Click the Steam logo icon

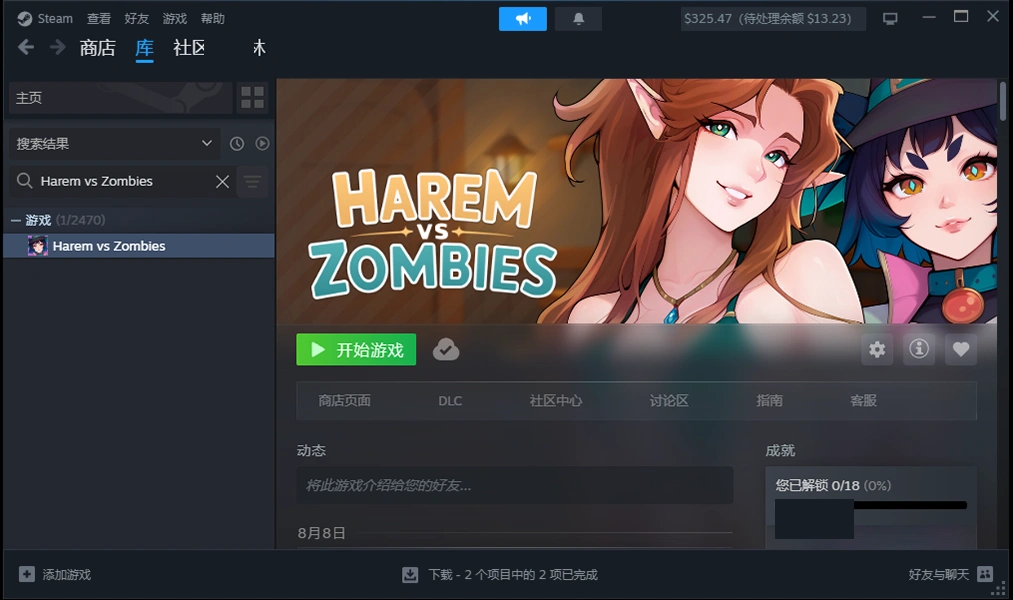point(25,19)
